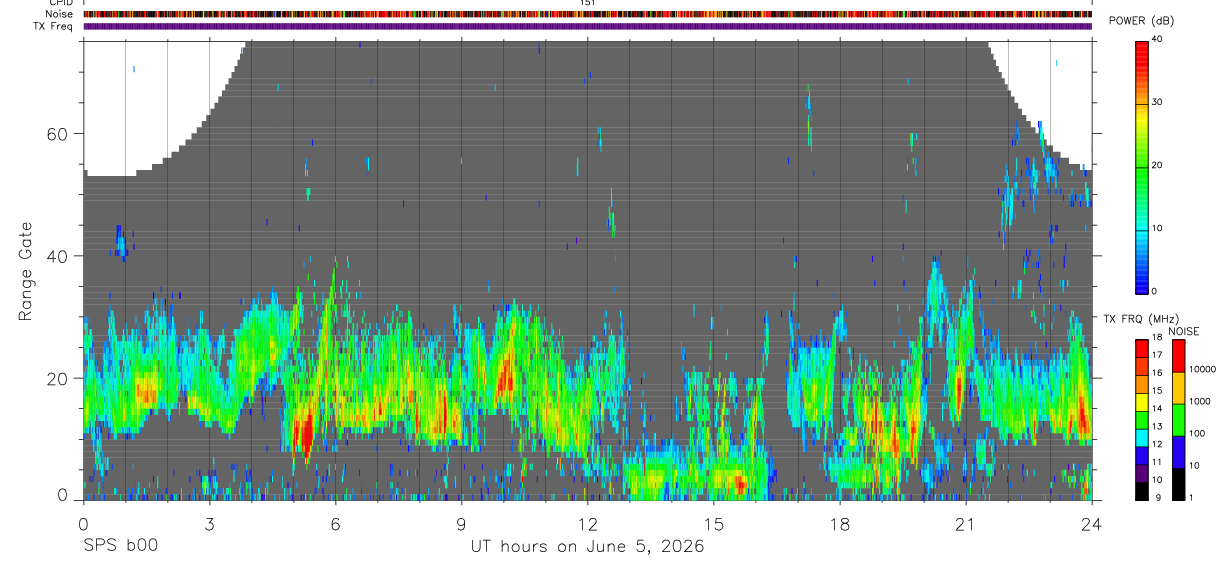The width and height of the screenshot is (1228, 567).
Task: Click yellow segment of TX FRQ scale
Action: 1142,402
